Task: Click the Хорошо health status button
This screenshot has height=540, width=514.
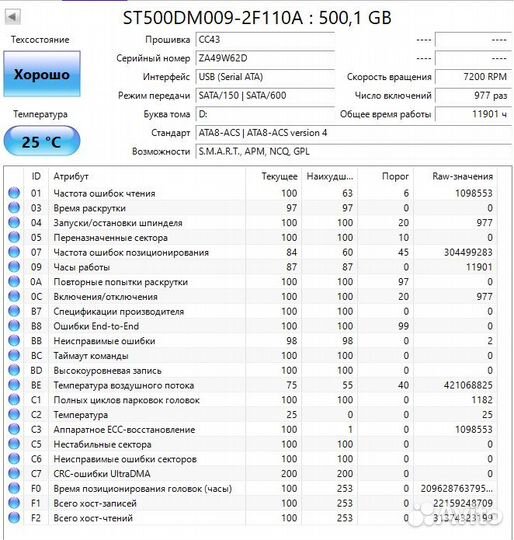Action: (x=42, y=74)
